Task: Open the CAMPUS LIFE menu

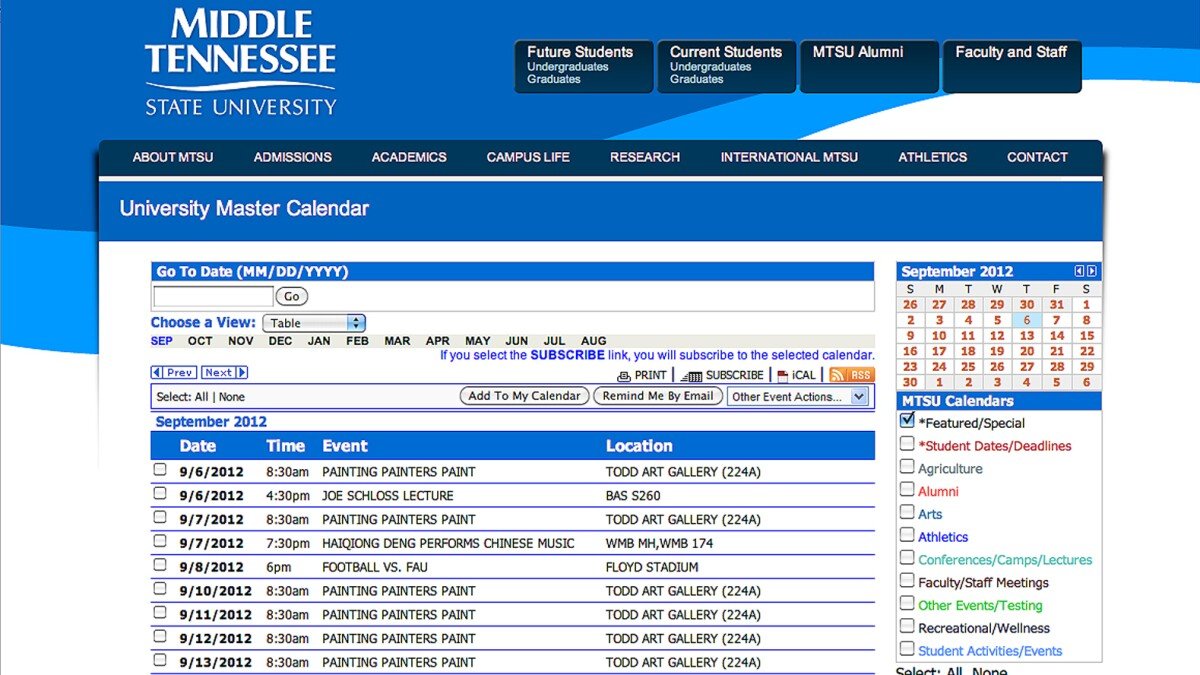Action: click(x=528, y=157)
